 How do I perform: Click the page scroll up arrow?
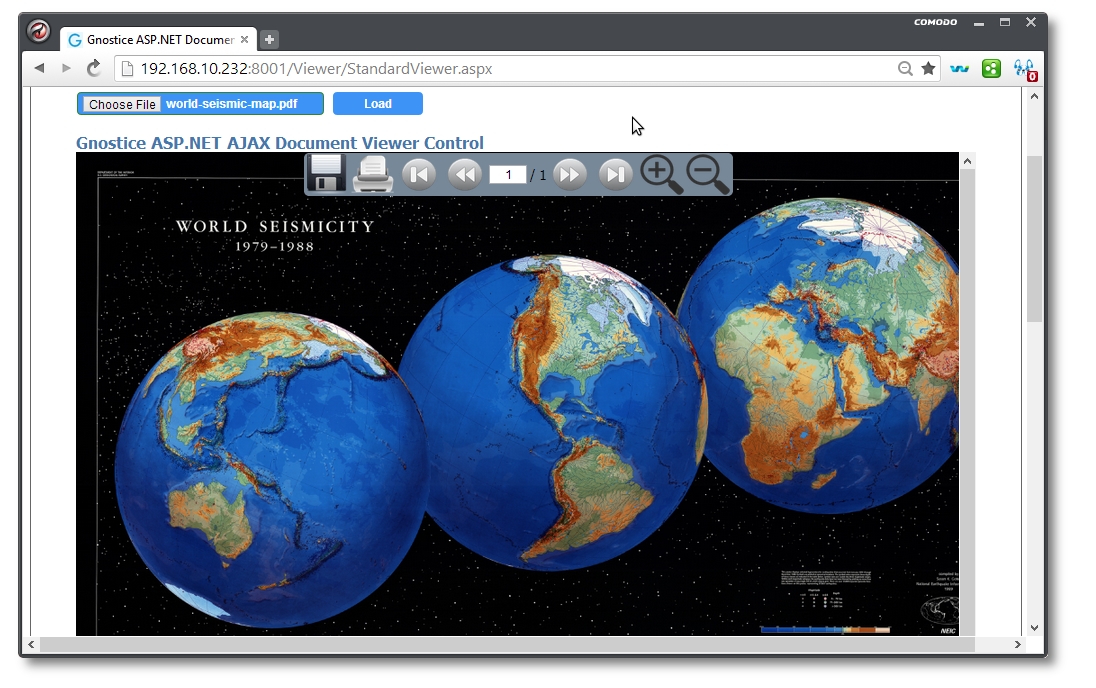pyautogui.click(x=1034, y=96)
